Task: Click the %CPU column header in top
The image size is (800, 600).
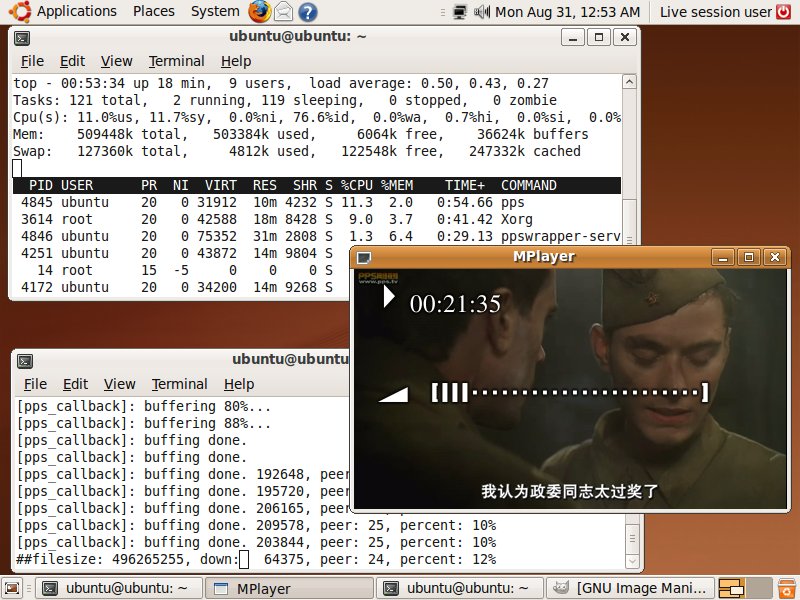Action: pyautogui.click(x=357, y=185)
